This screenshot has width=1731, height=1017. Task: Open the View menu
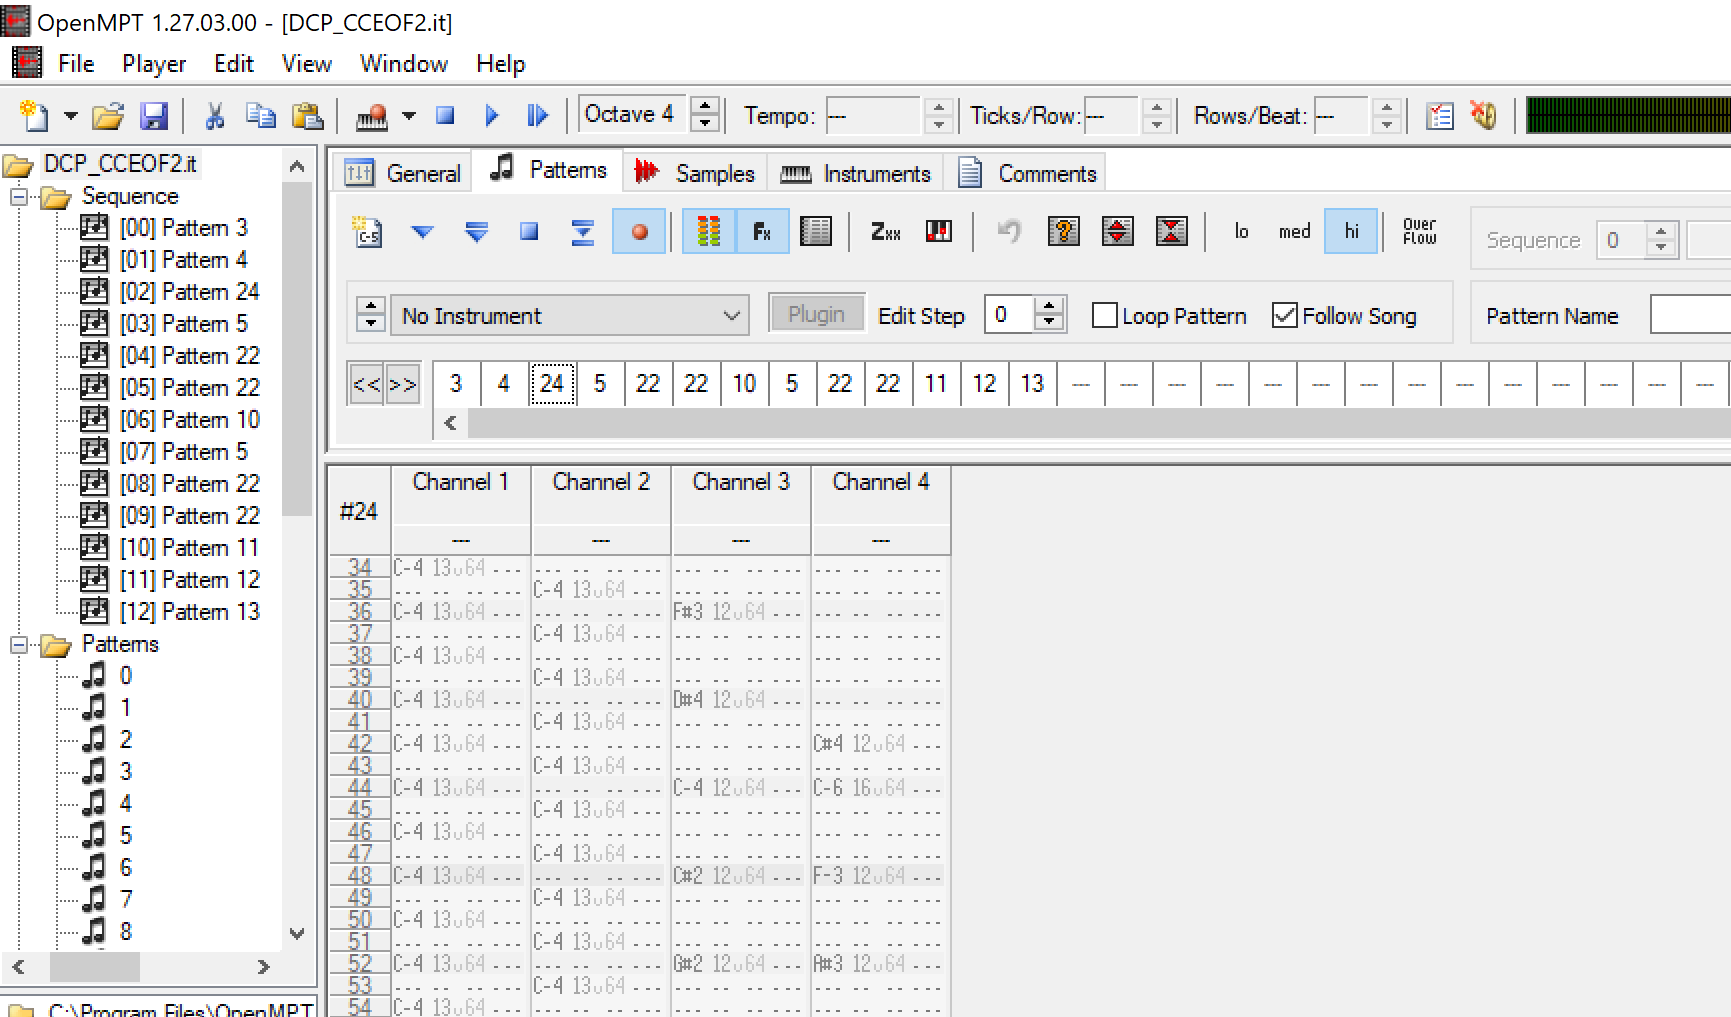pyautogui.click(x=306, y=64)
